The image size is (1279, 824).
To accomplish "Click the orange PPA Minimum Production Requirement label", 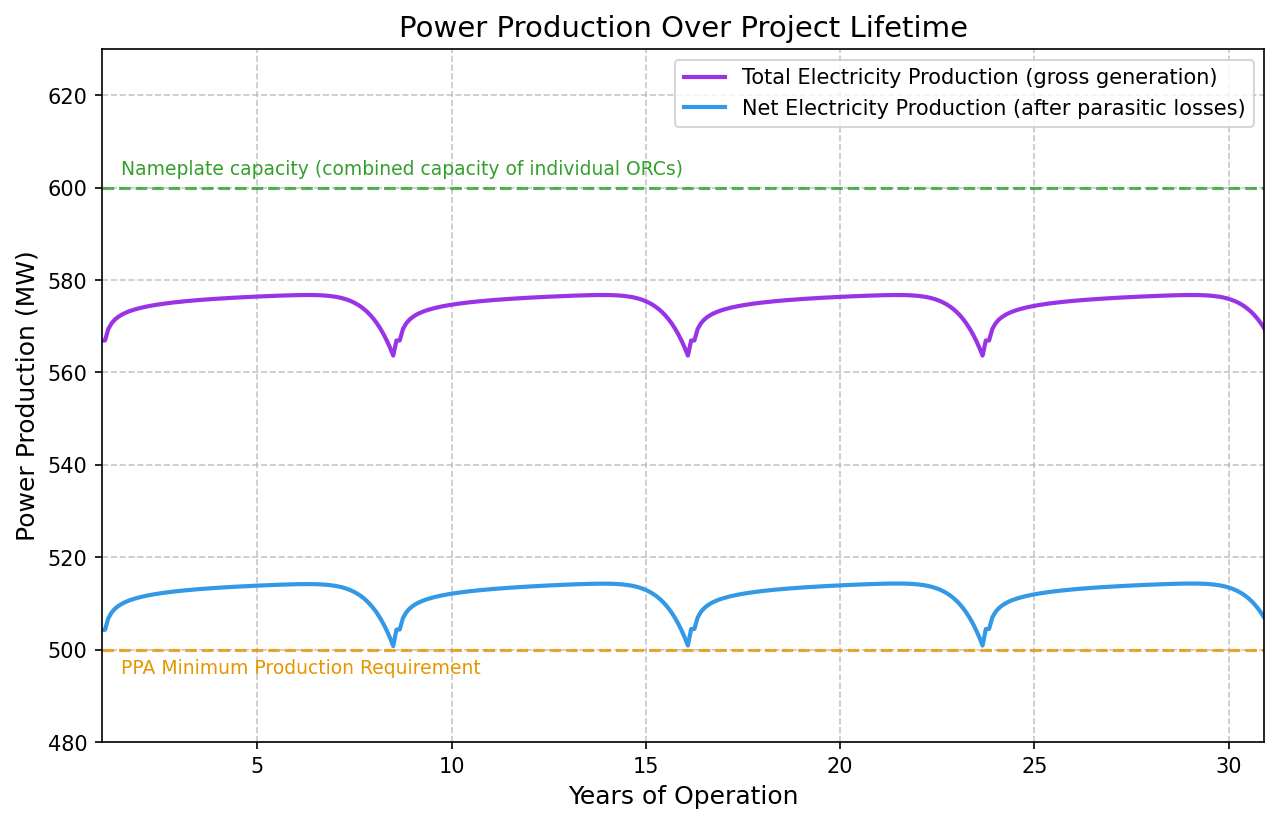I will click(300, 668).
